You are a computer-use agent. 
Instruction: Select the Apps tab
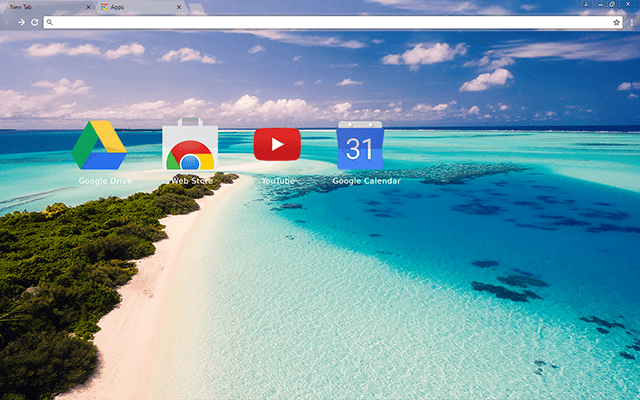tap(130, 7)
